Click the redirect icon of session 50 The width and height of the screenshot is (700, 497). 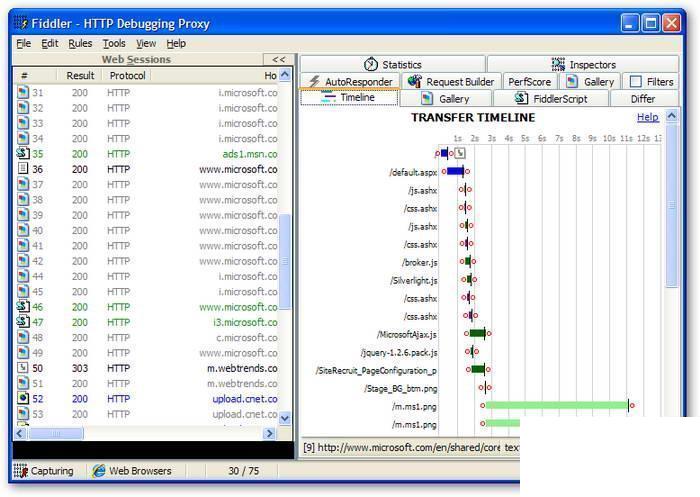[23, 368]
